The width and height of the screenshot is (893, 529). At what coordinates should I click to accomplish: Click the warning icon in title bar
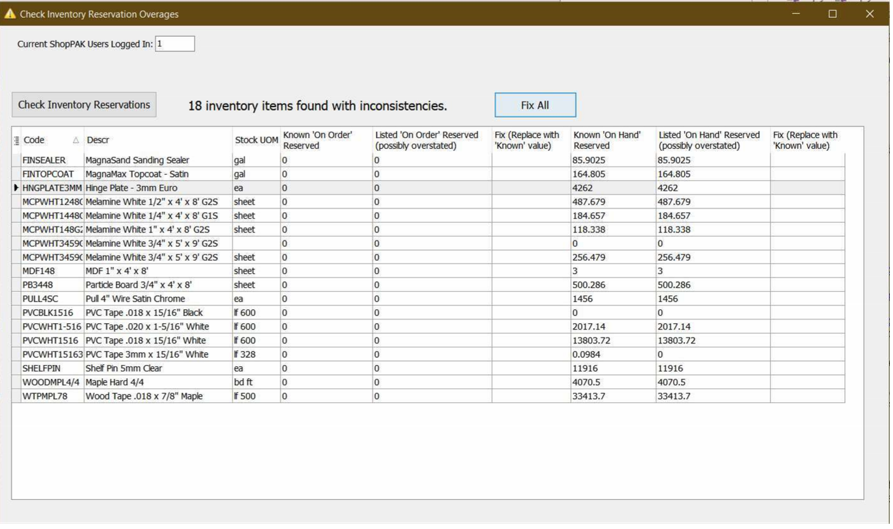pos(10,14)
